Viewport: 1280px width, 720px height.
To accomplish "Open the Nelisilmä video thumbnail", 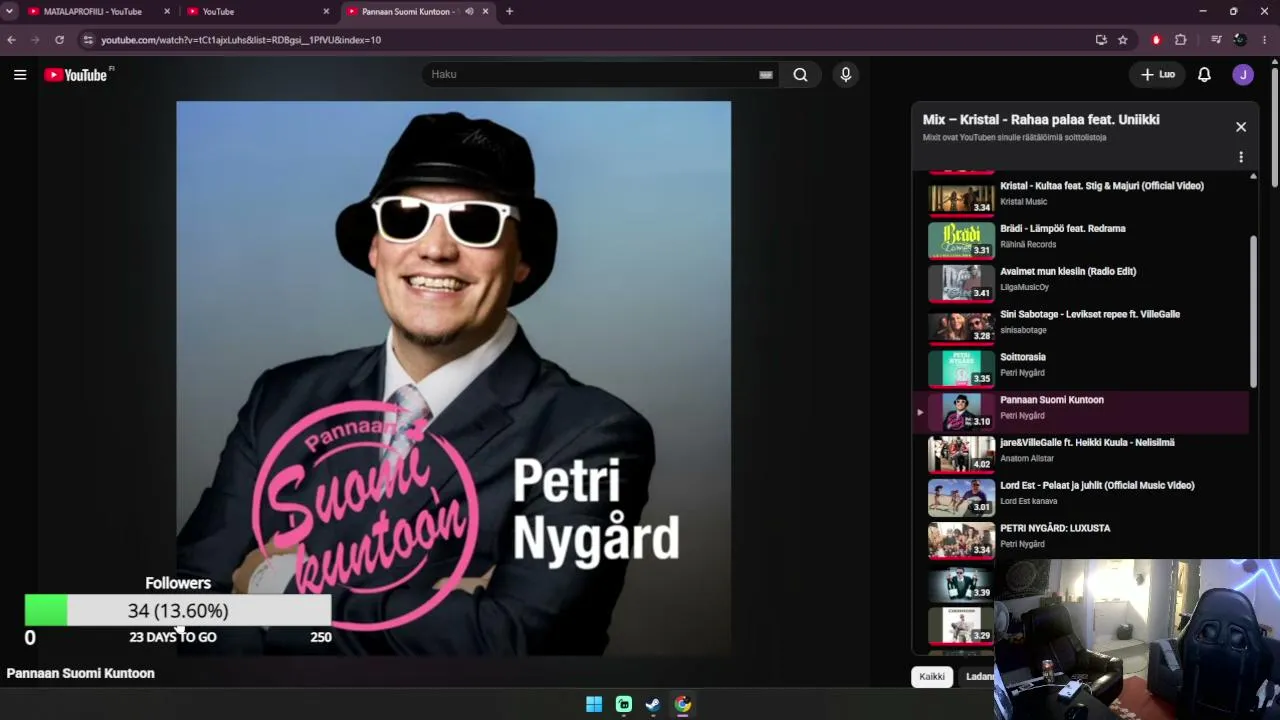I will coord(961,454).
